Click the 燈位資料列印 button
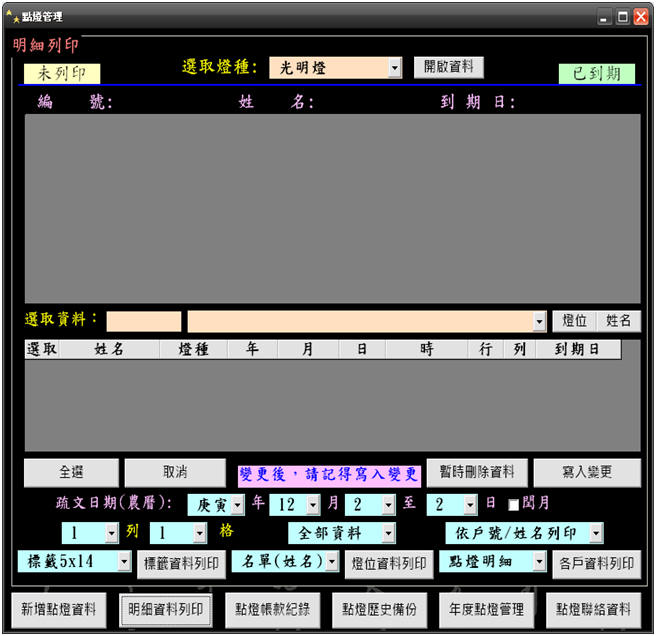This screenshot has width=656, height=636. click(389, 564)
